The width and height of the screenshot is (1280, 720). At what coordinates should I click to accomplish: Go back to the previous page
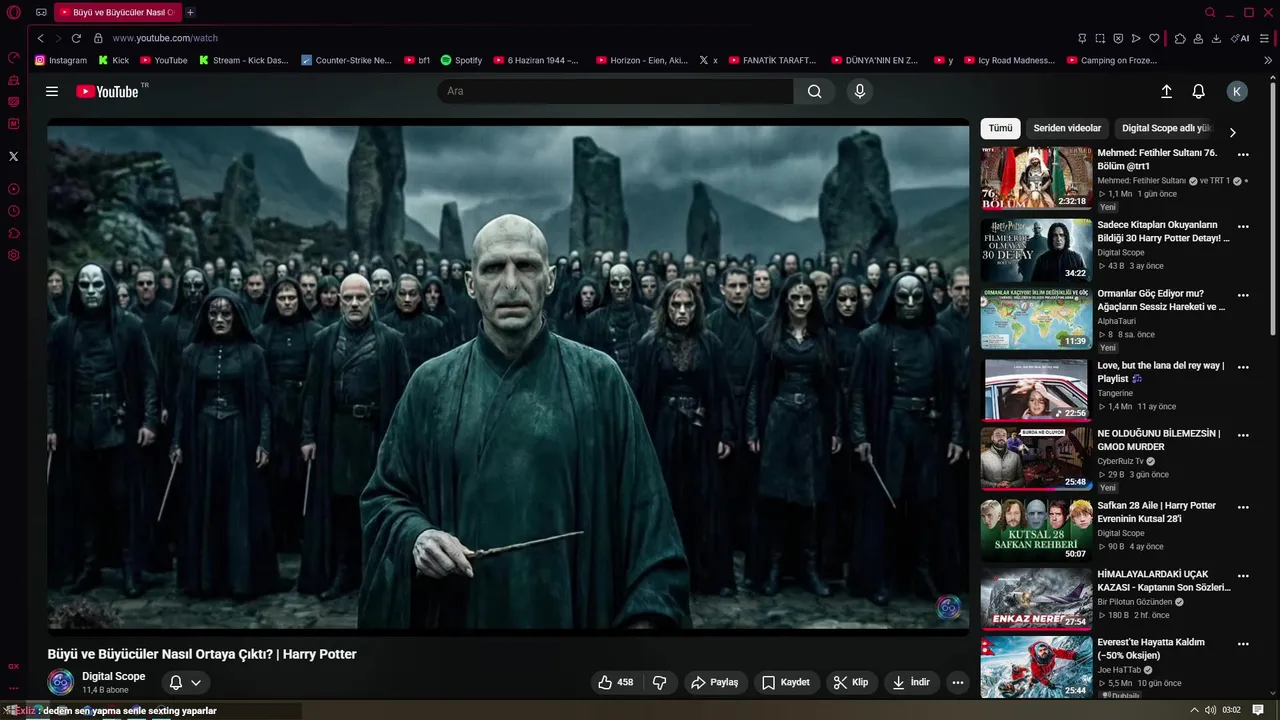point(40,38)
